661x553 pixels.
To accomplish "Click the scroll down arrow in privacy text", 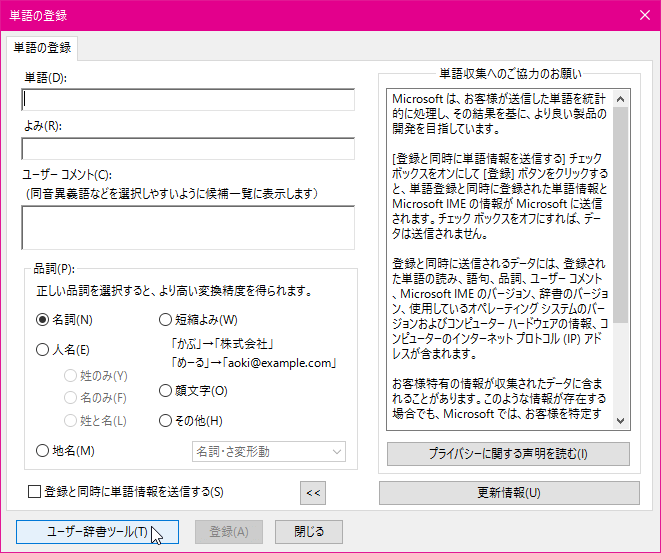I will tap(620, 420).
